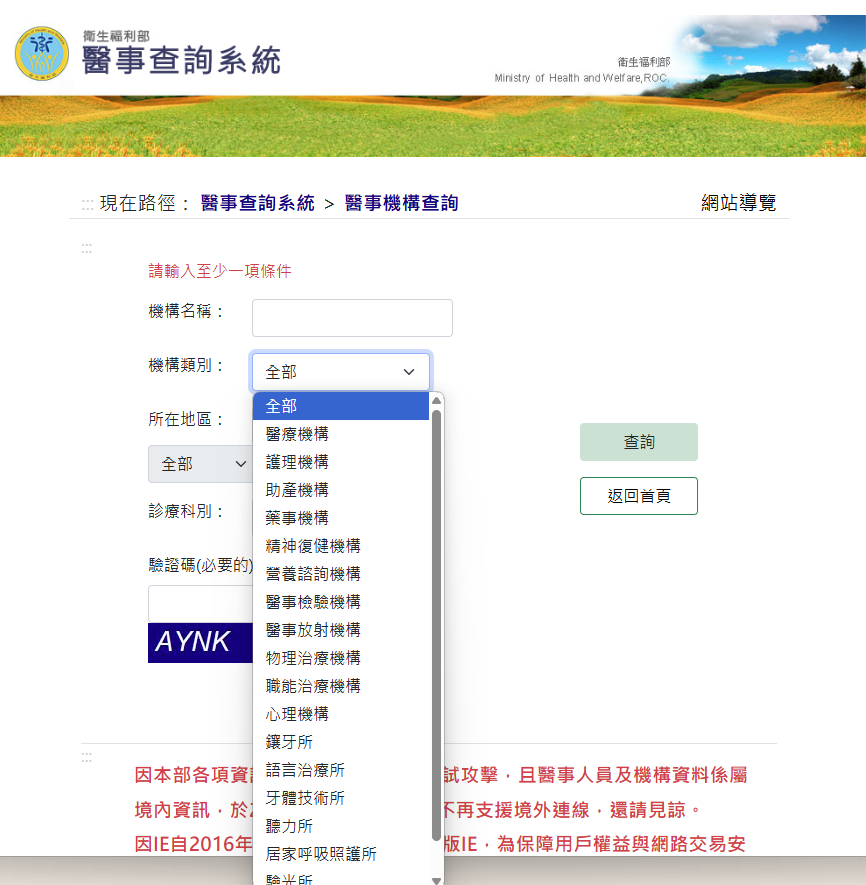
Task: Click the 機構名稱 text input field
Action: pyautogui.click(x=352, y=318)
